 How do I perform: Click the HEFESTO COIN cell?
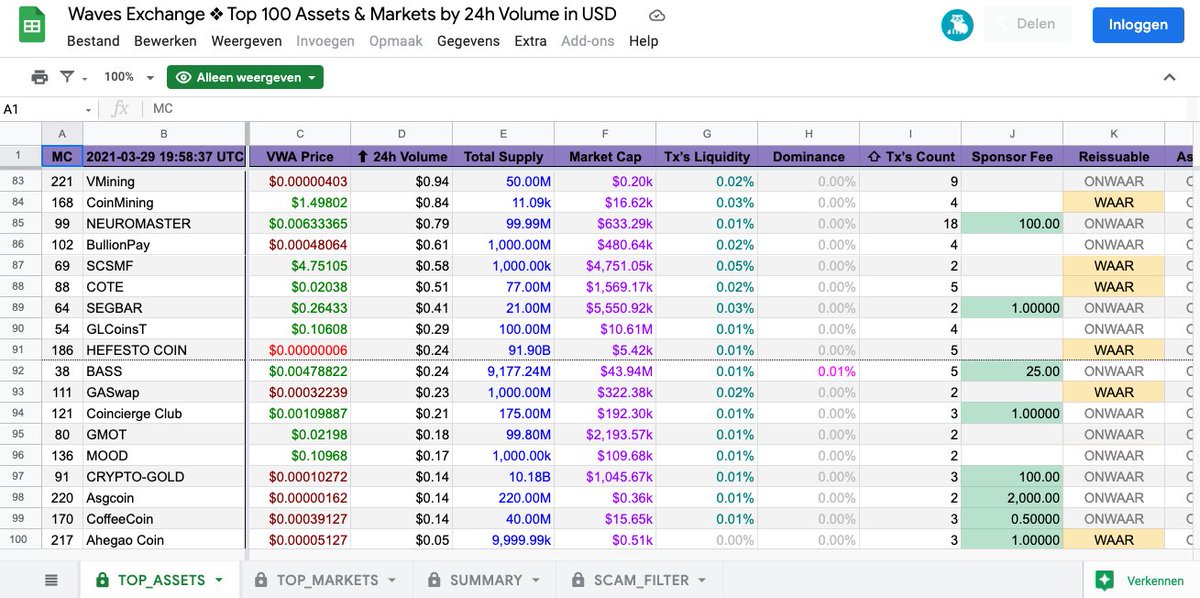164,350
